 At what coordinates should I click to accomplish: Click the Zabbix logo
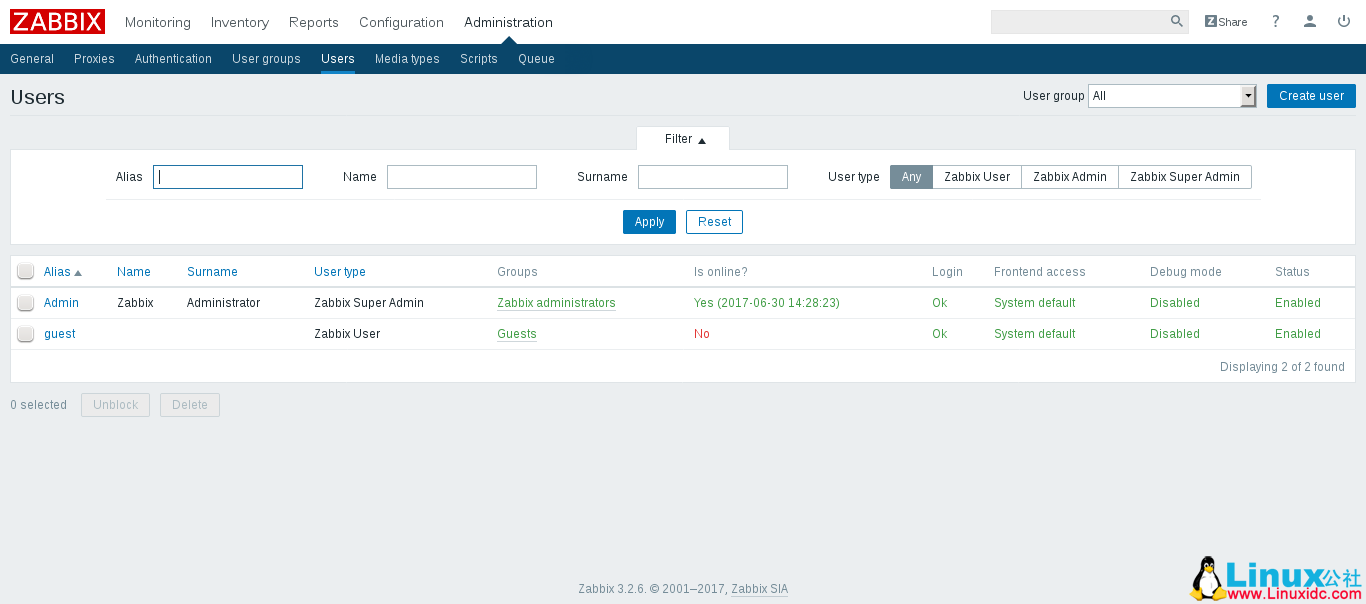[x=57, y=22]
